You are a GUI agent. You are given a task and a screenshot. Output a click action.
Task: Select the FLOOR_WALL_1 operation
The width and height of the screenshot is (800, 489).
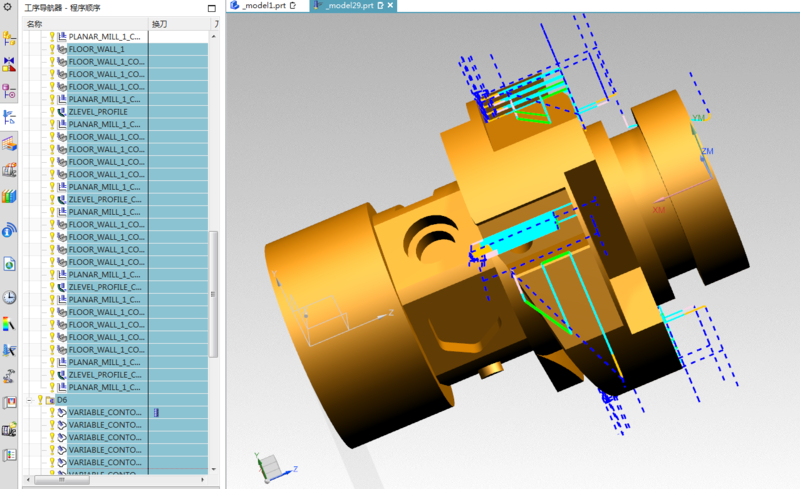coord(96,49)
